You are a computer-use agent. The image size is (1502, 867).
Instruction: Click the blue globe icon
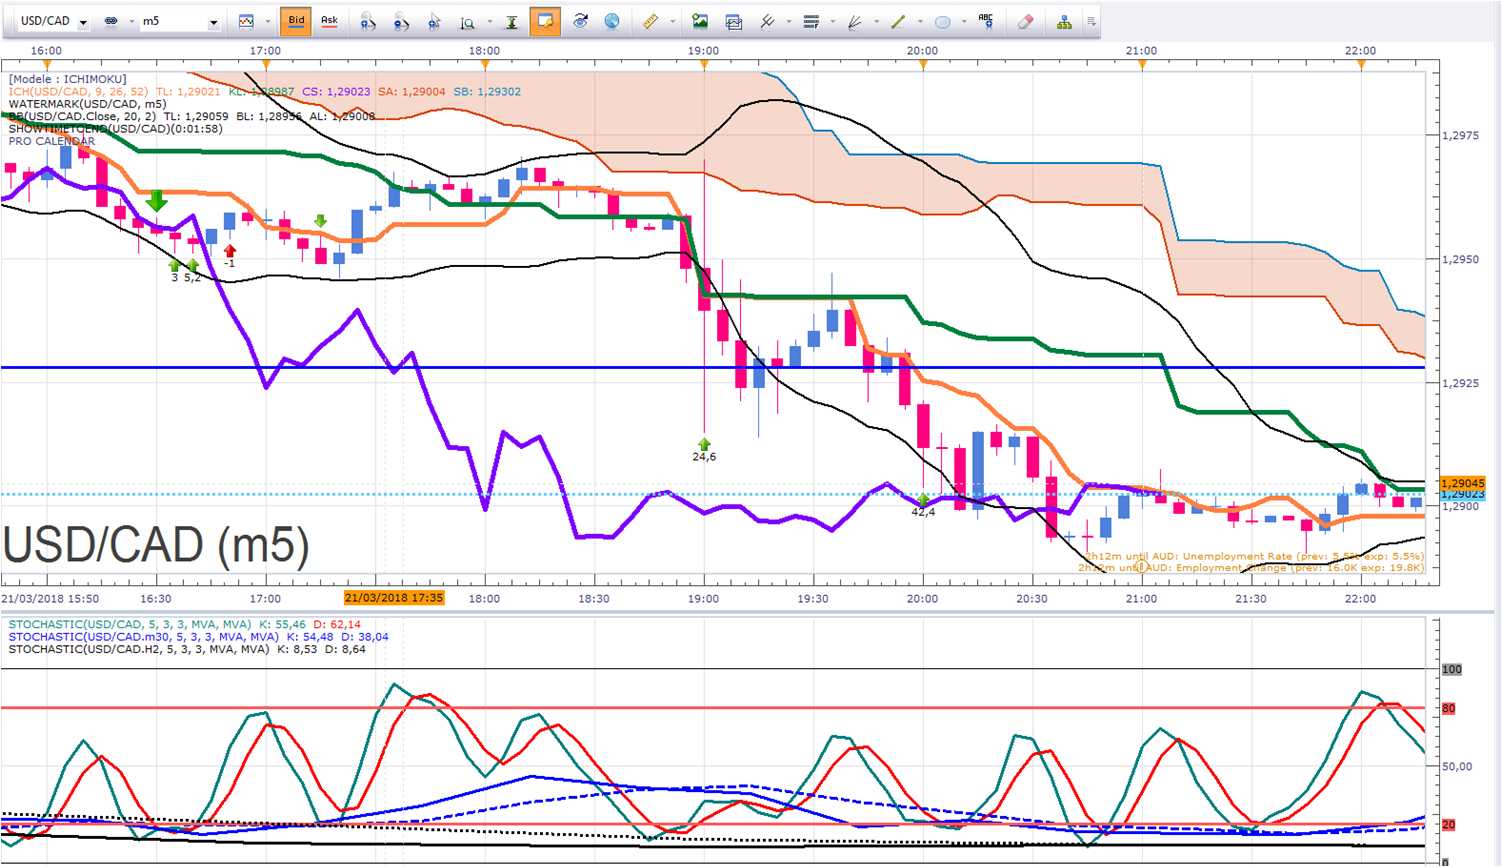pyautogui.click(x=612, y=21)
